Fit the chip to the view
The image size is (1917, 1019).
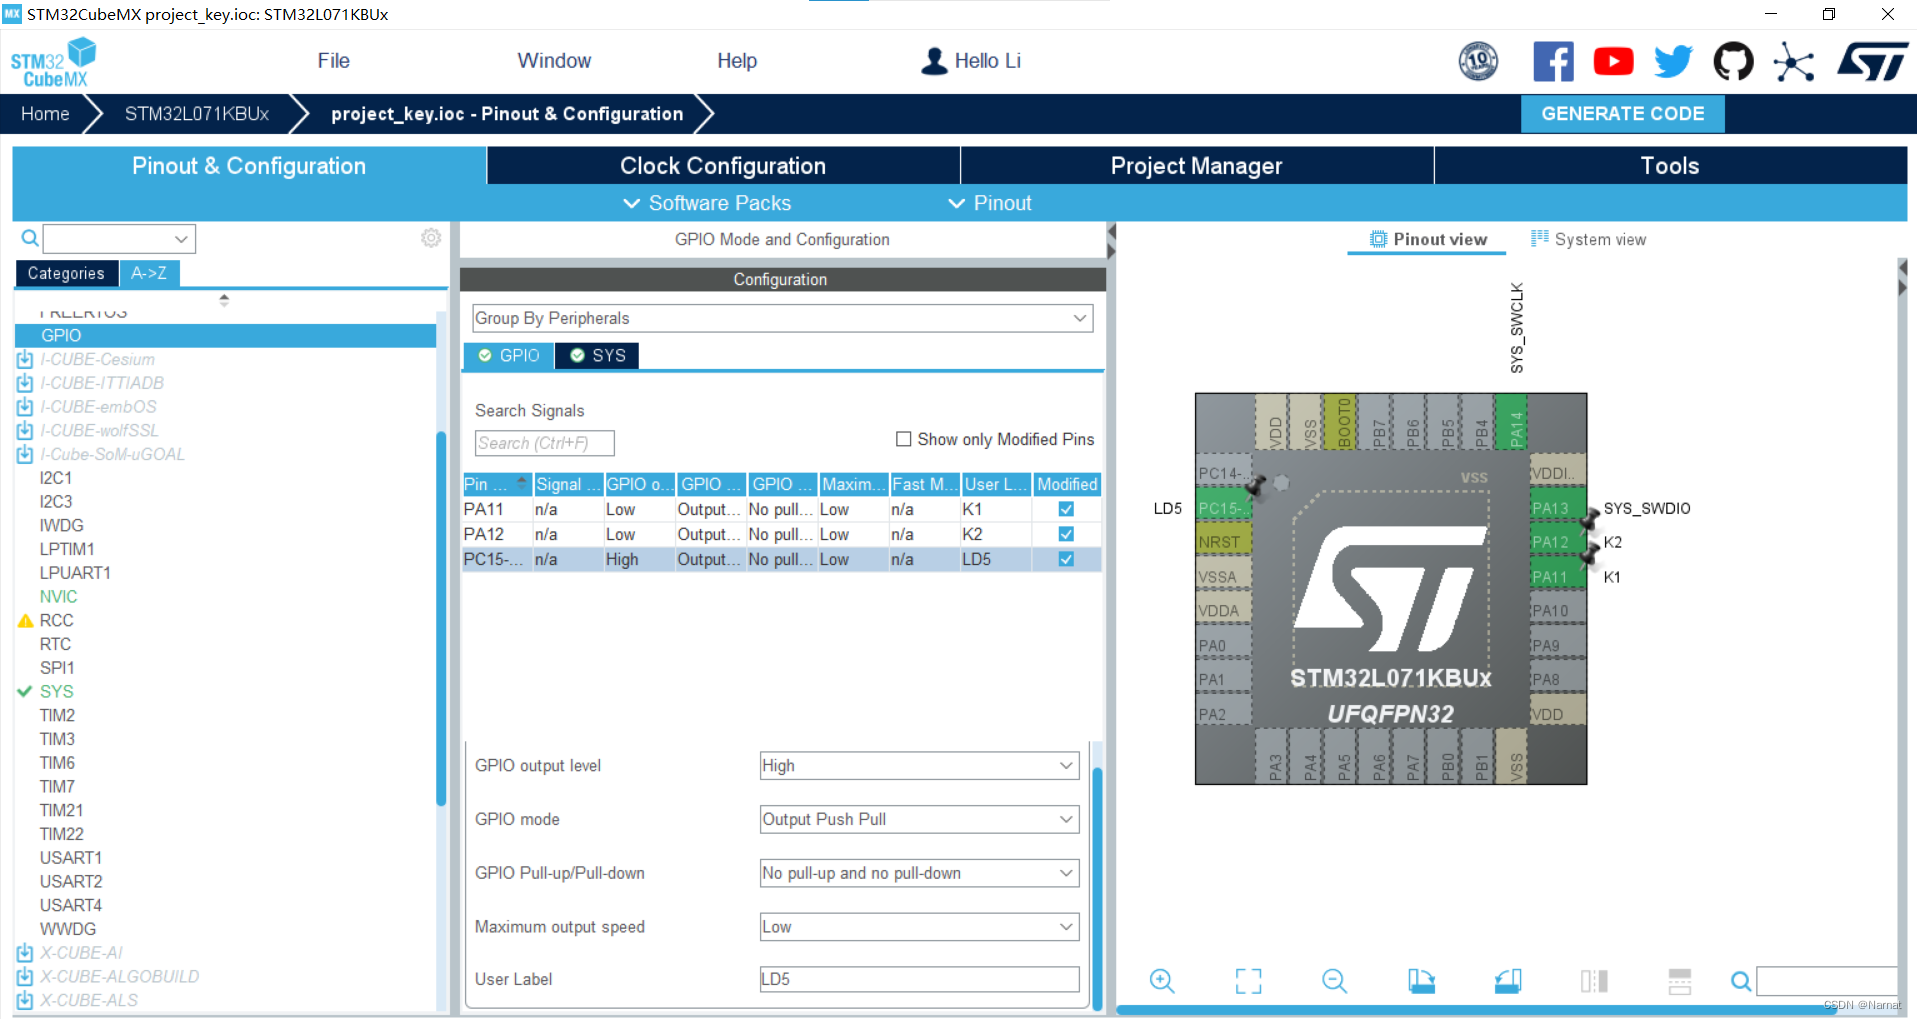tap(1248, 981)
